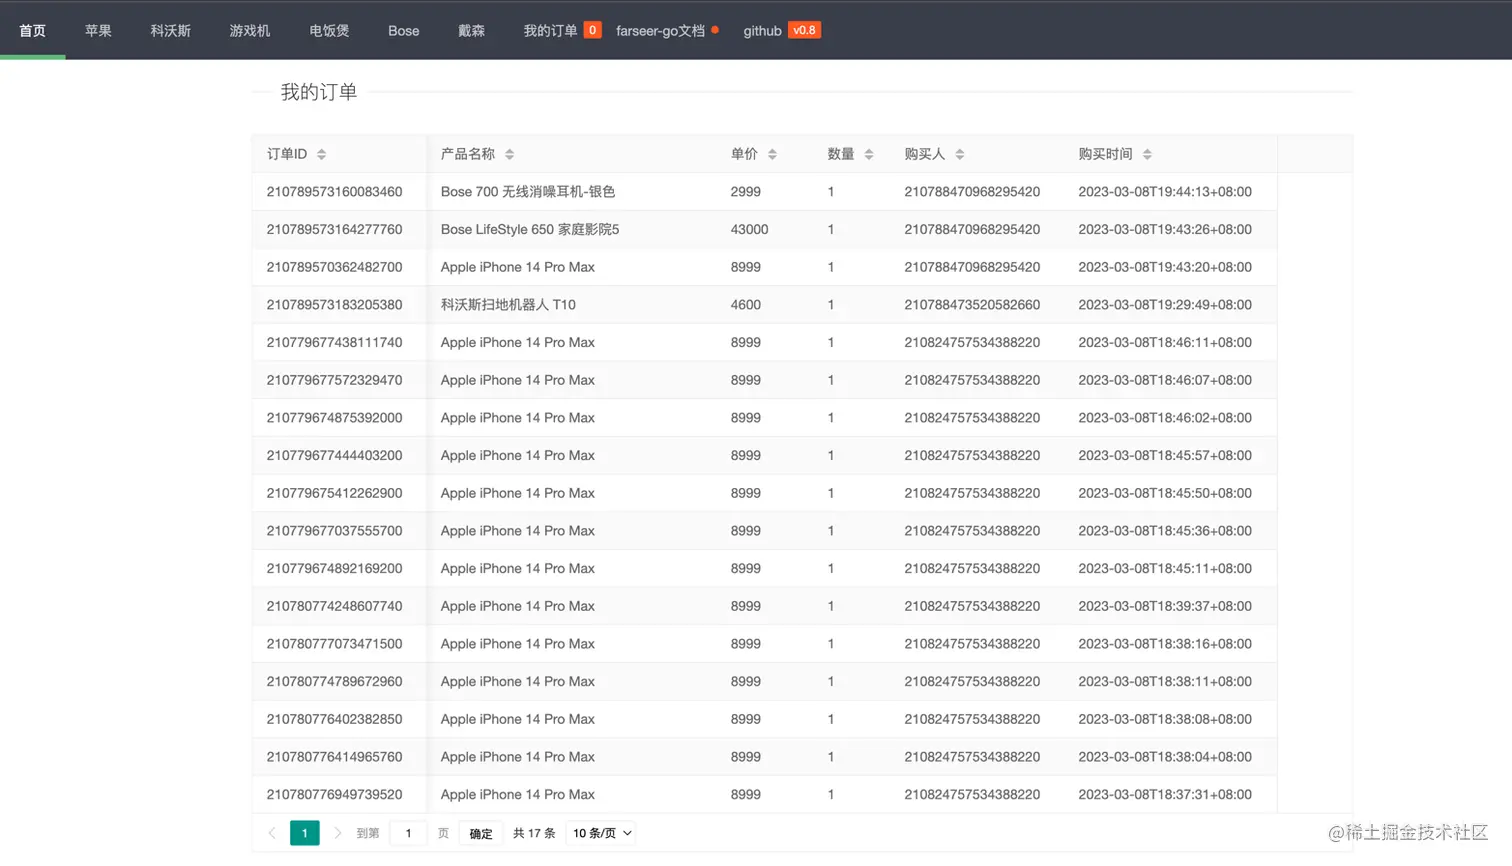Click timestamp 2023-03-08T18:38:04+08:00

tap(1165, 757)
